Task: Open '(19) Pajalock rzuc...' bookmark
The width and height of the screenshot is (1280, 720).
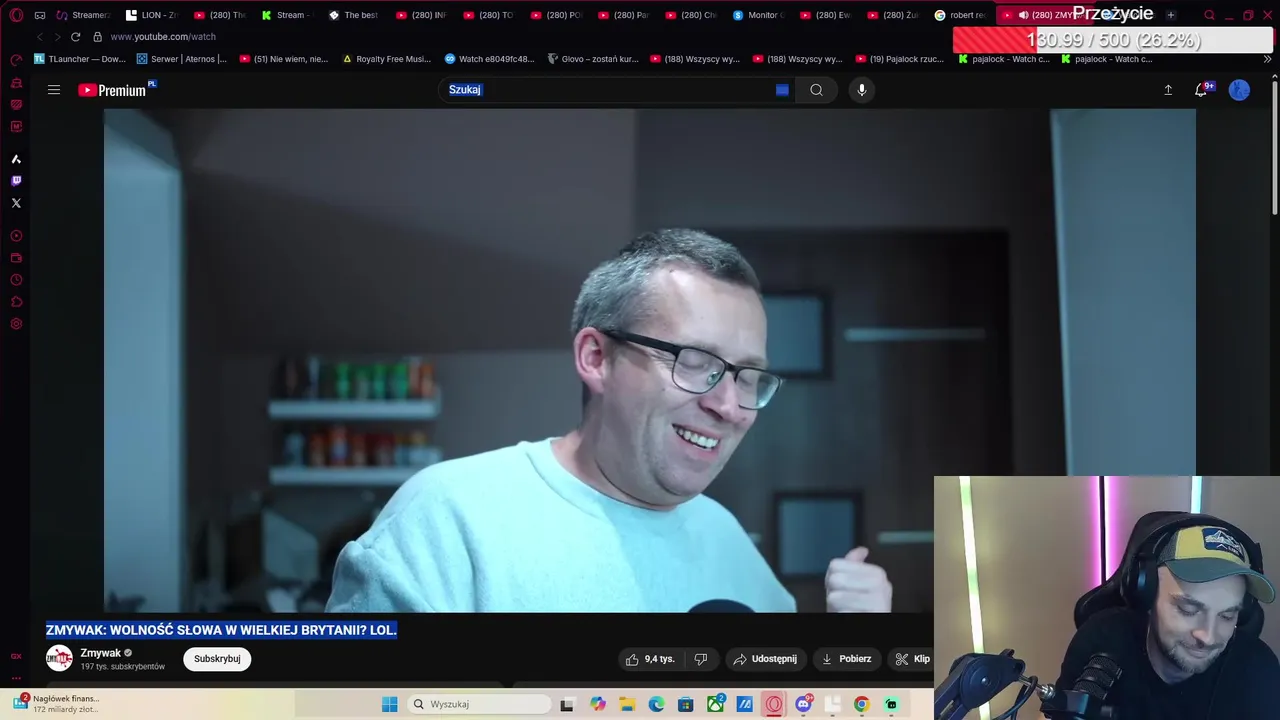Action: (899, 59)
